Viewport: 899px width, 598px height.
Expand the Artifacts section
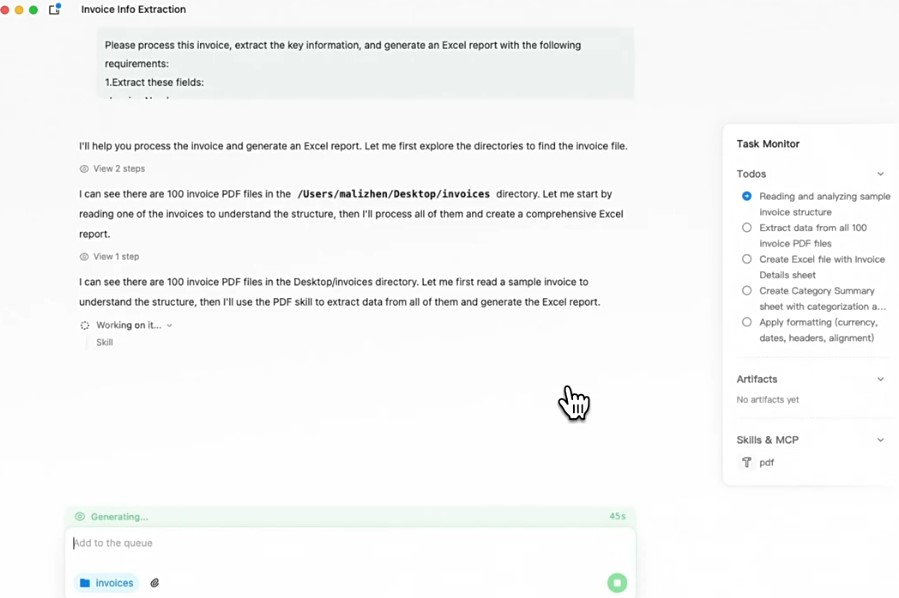click(x=881, y=379)
